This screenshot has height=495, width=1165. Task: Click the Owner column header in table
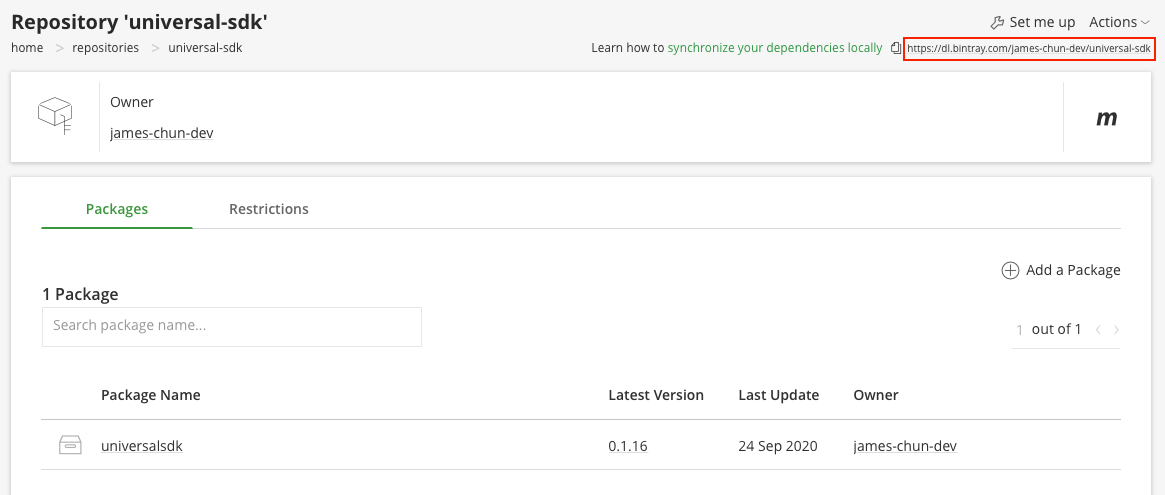(876, 395)
